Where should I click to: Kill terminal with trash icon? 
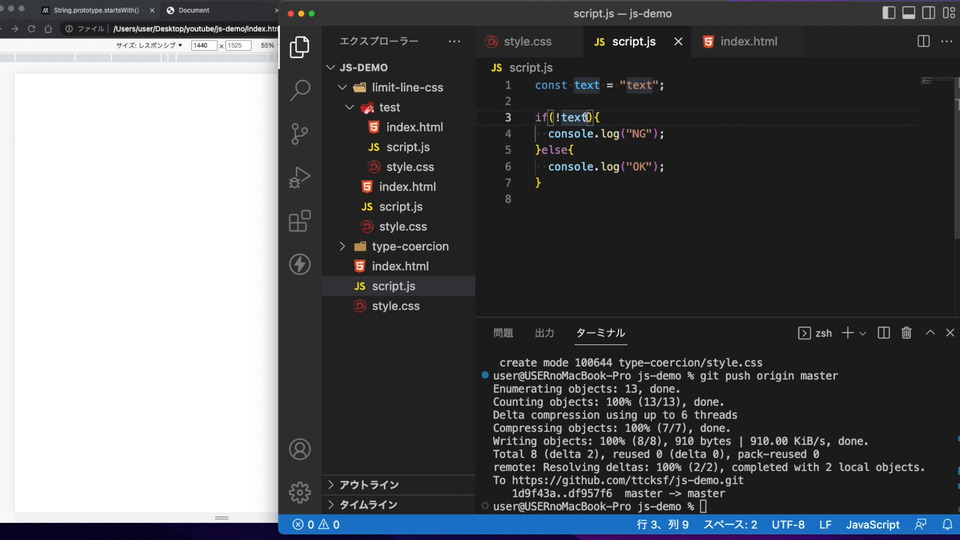click(907, 332)
